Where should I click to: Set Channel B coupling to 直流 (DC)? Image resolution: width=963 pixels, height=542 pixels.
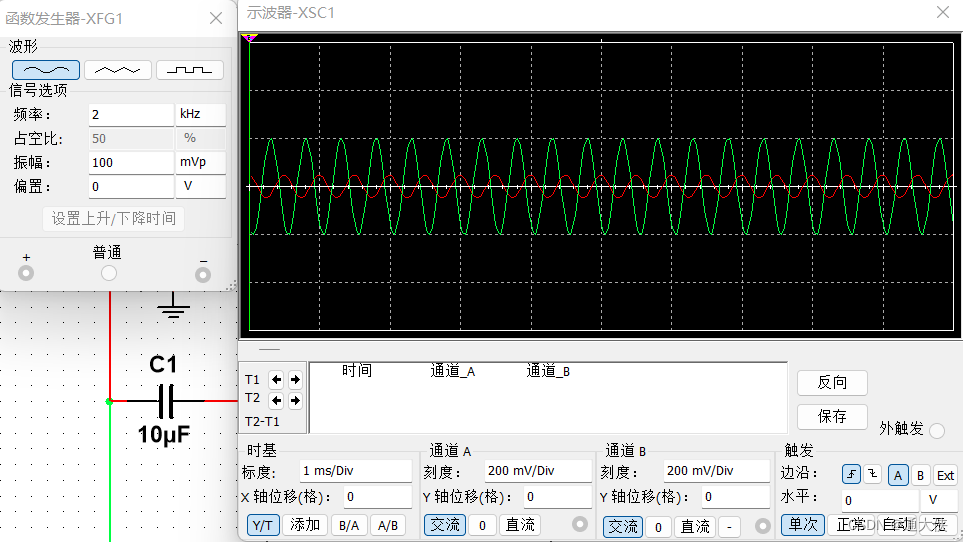click(696, 527)
